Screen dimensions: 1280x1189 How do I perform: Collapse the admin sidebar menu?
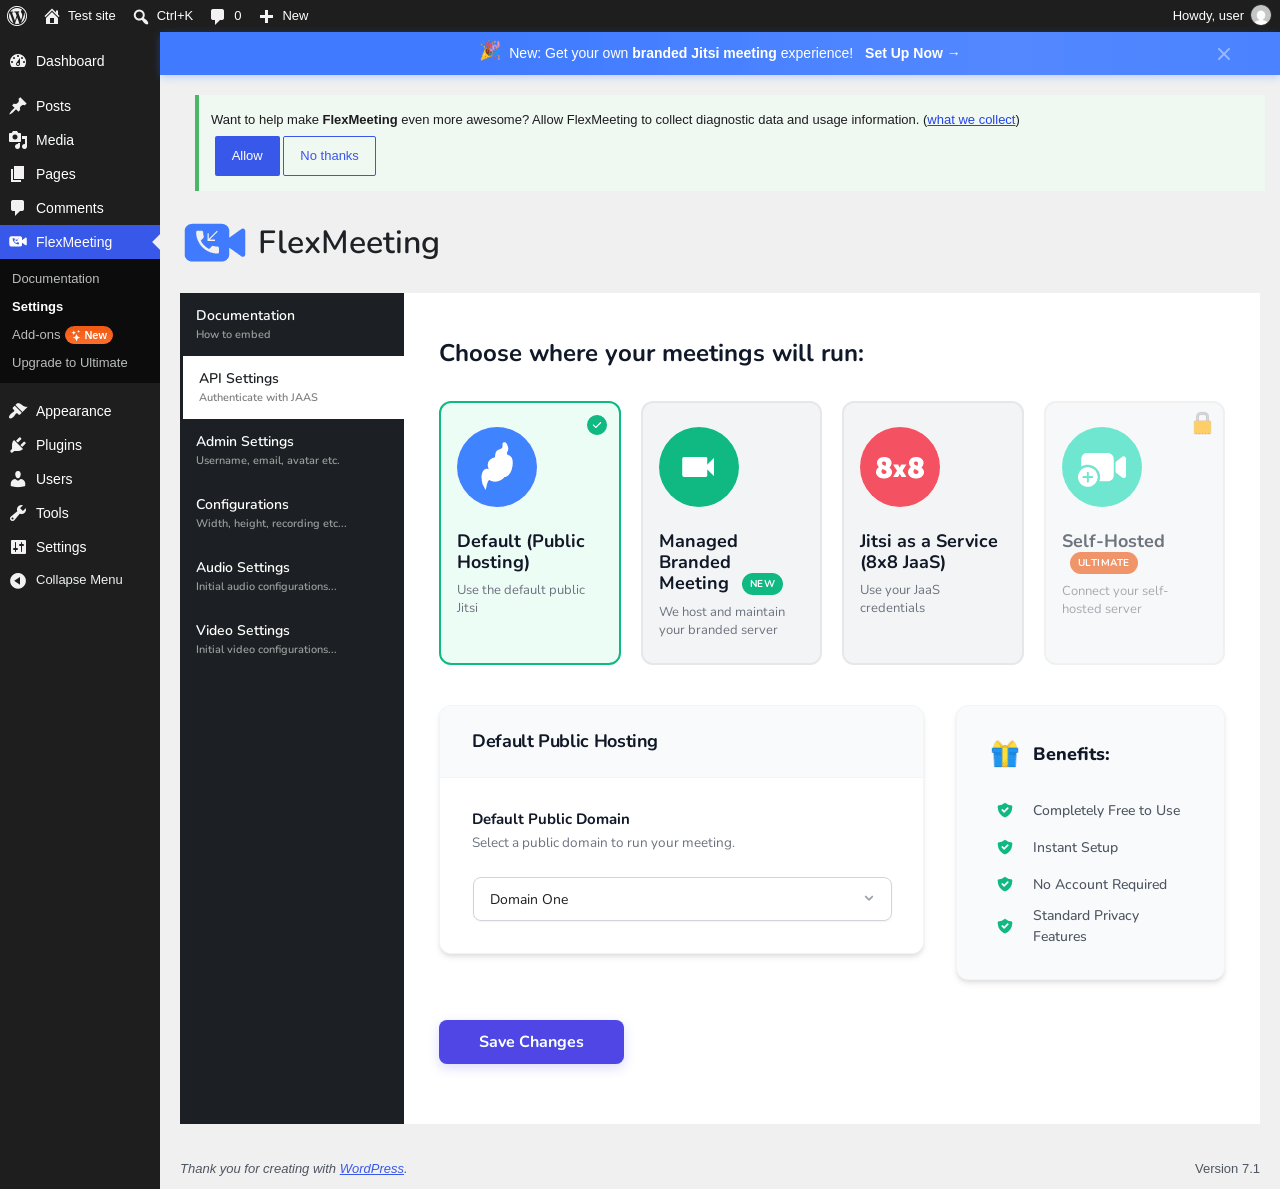click(x=79, y=580)
